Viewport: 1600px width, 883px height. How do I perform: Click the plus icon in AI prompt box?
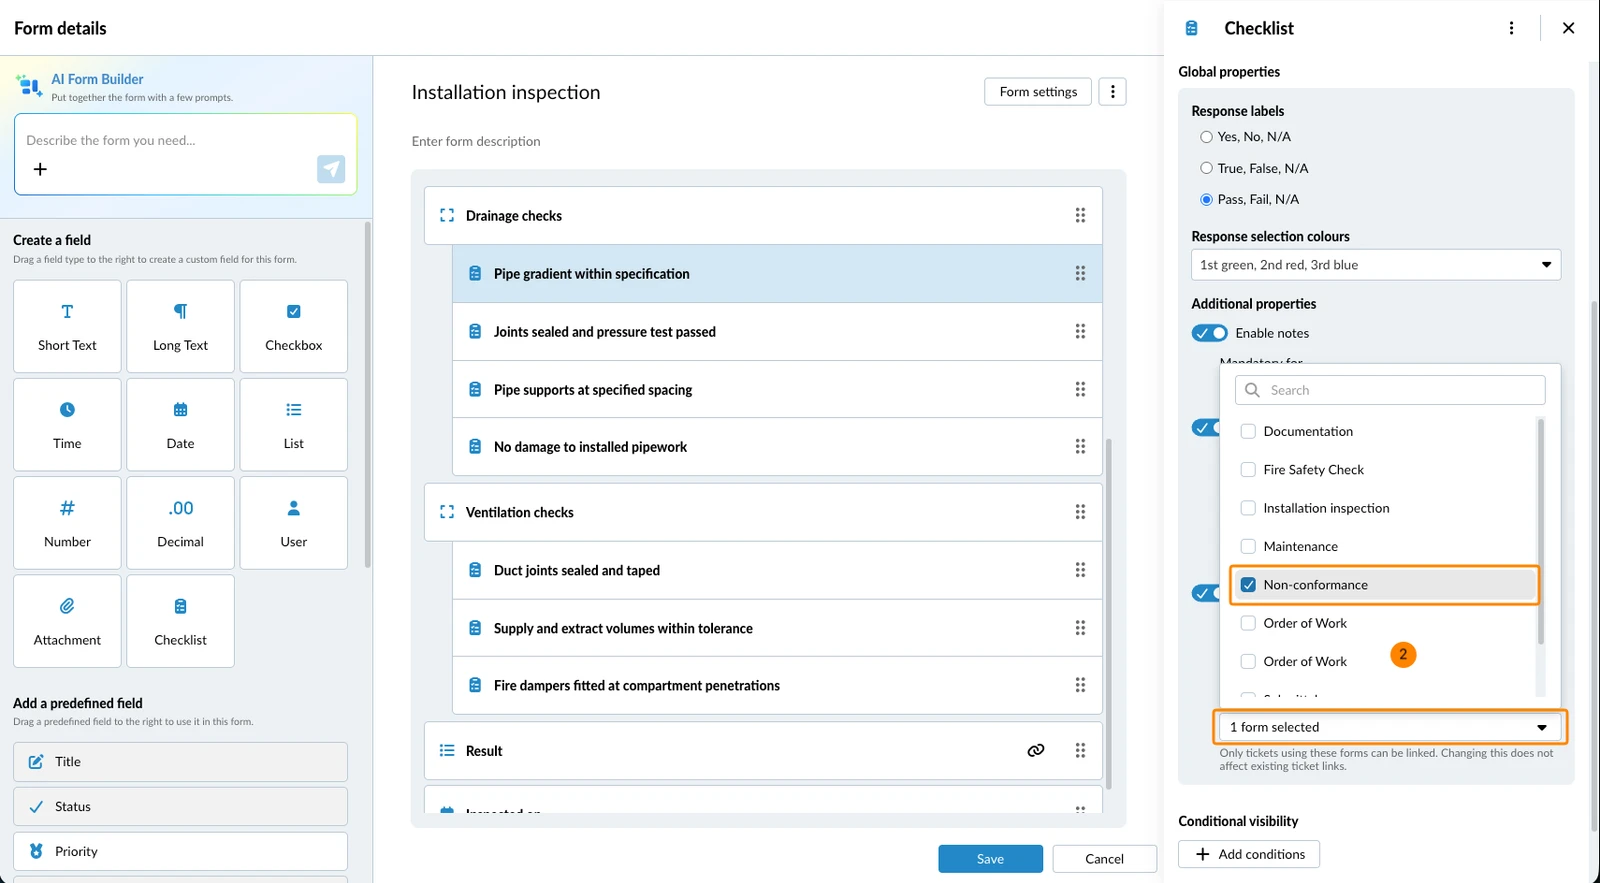pos(40,169)
